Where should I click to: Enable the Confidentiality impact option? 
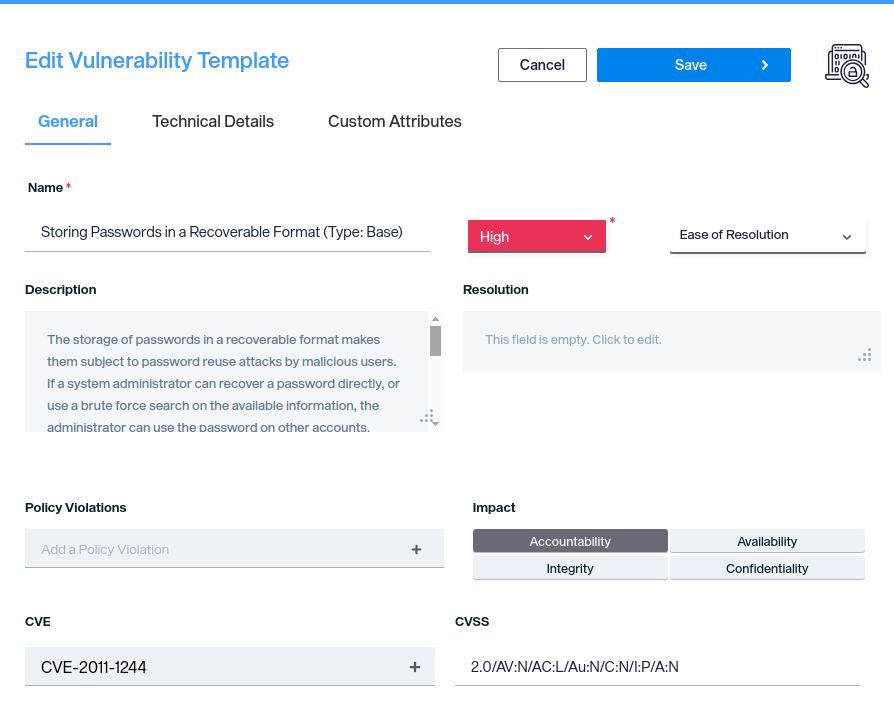tap(767, 568)
